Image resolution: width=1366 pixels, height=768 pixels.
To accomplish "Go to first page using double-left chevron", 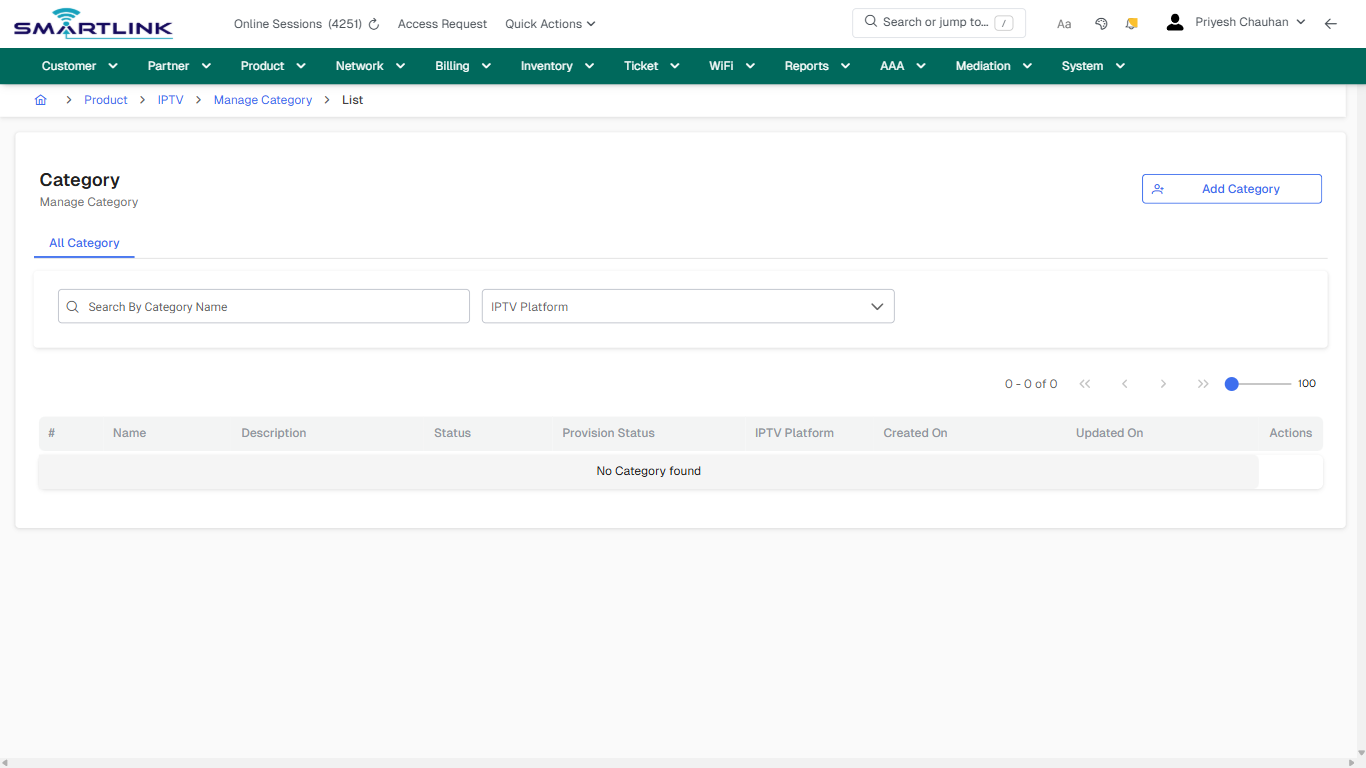I will (x=1085, y=383).
